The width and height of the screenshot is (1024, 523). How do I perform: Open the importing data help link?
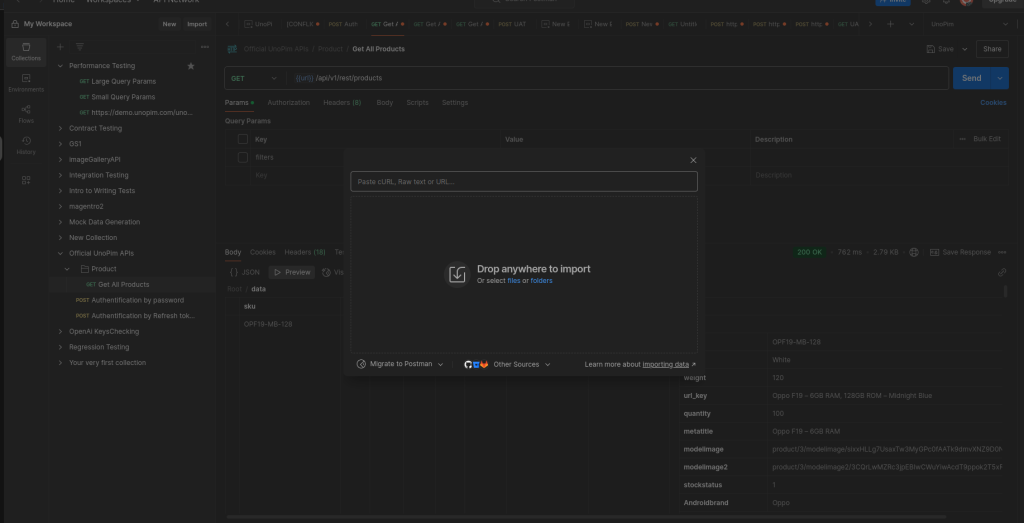click(665, 364)
